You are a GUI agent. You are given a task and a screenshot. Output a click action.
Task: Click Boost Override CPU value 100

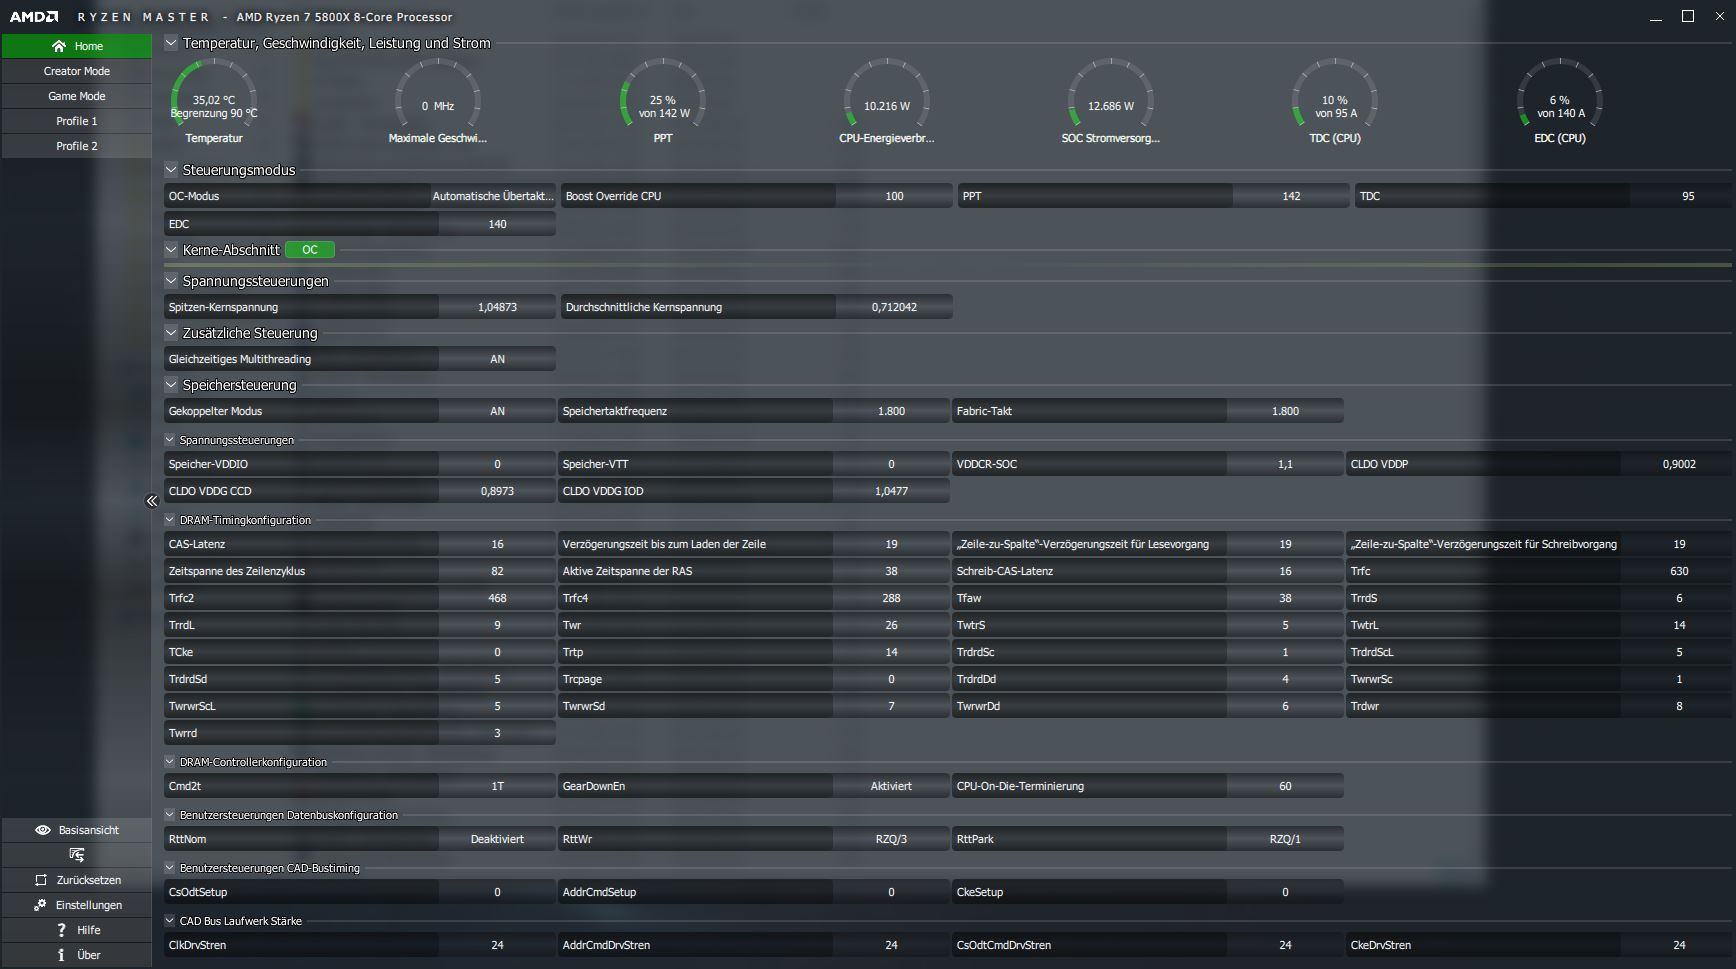894,196
